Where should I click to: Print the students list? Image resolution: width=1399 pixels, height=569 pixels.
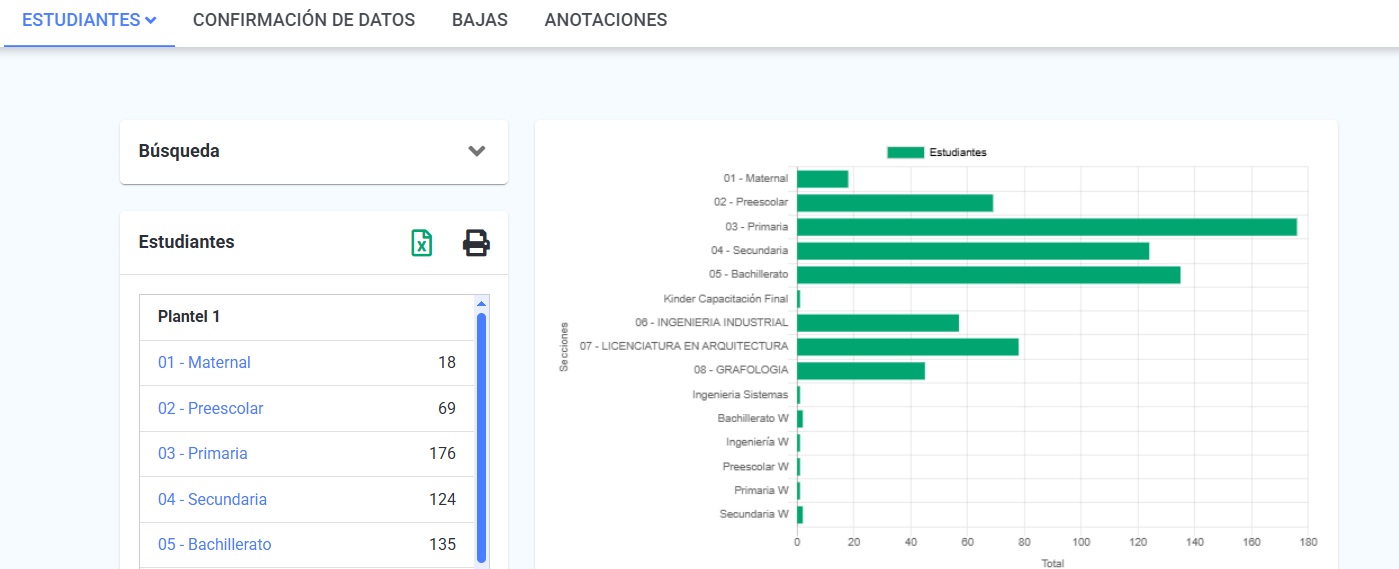point(476,243)
